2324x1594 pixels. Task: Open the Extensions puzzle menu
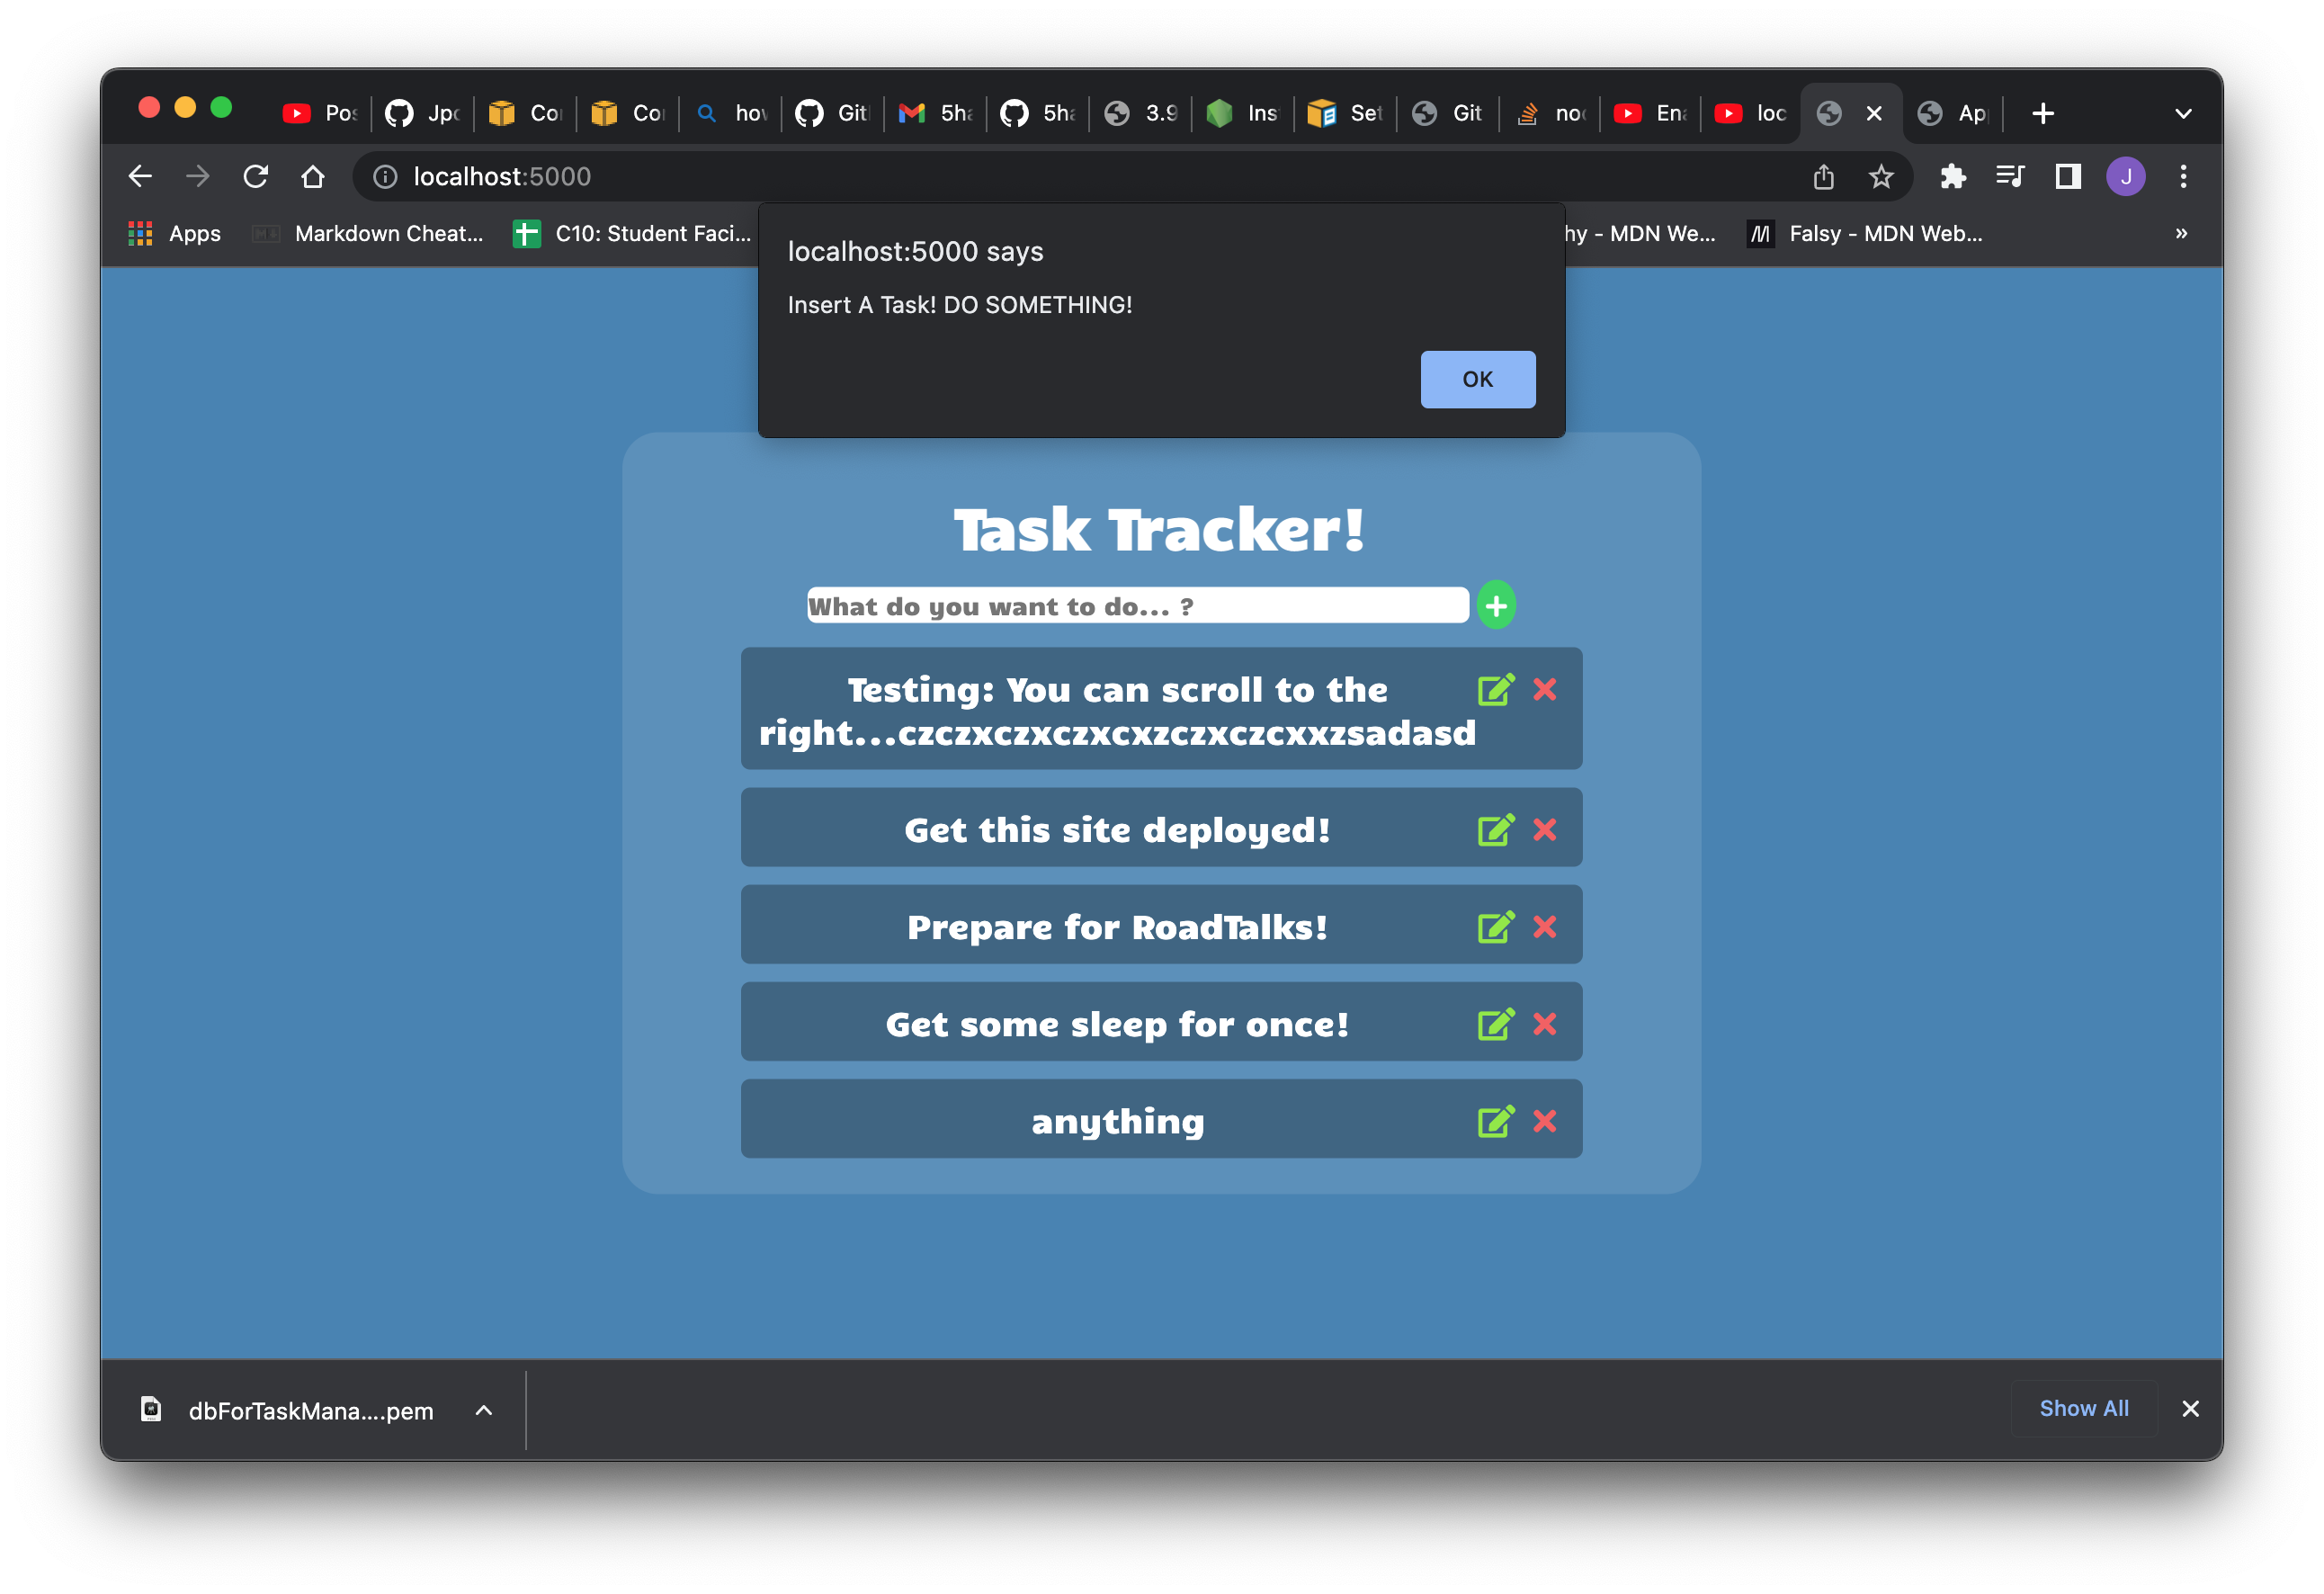coord(1951,177)
